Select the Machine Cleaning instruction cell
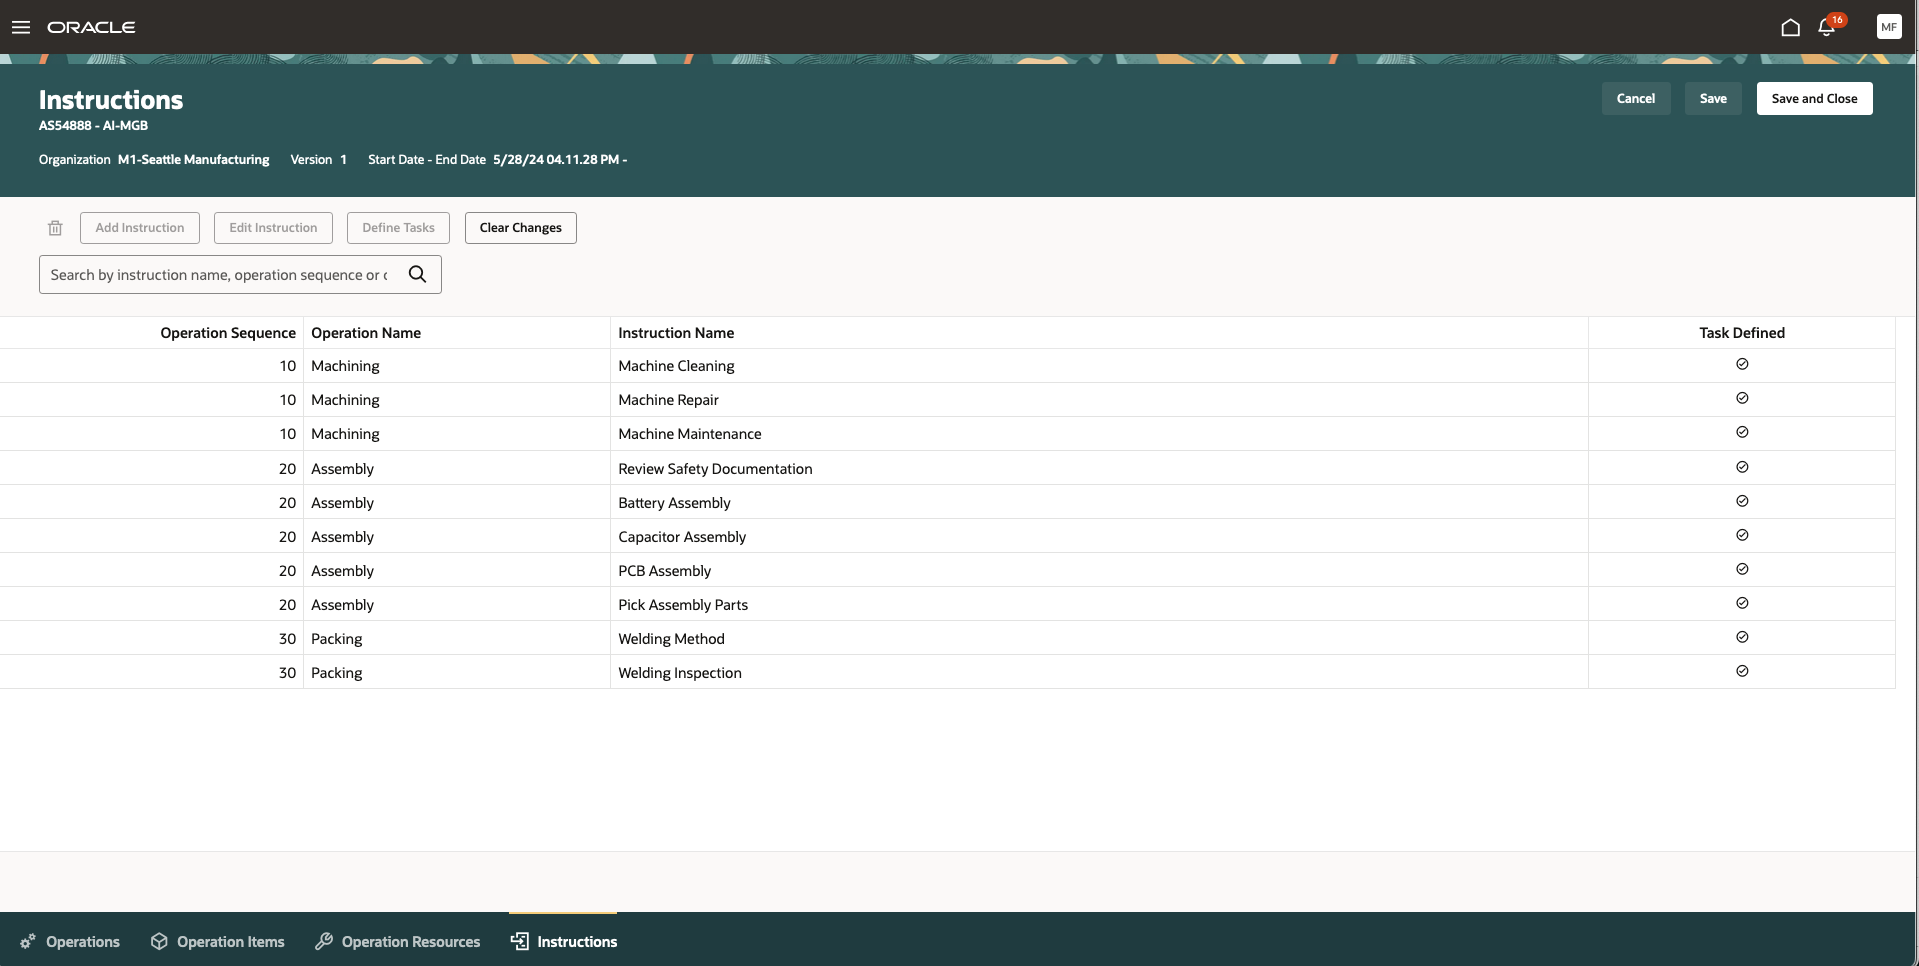 [x=1099, y=366]
